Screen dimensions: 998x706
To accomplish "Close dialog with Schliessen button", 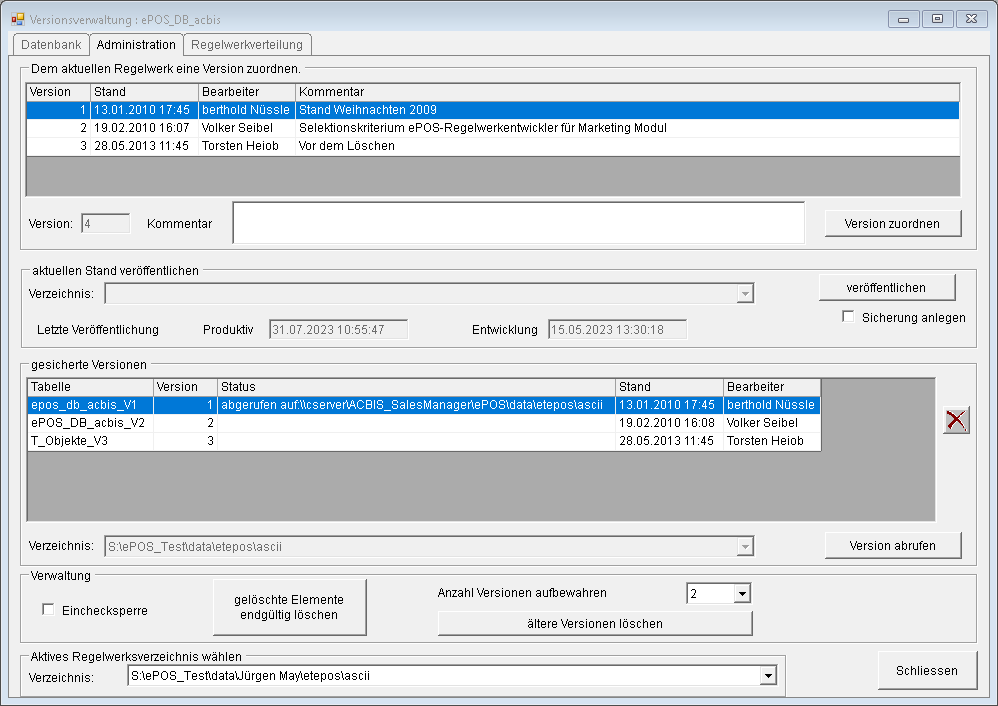I will [927, 671].
